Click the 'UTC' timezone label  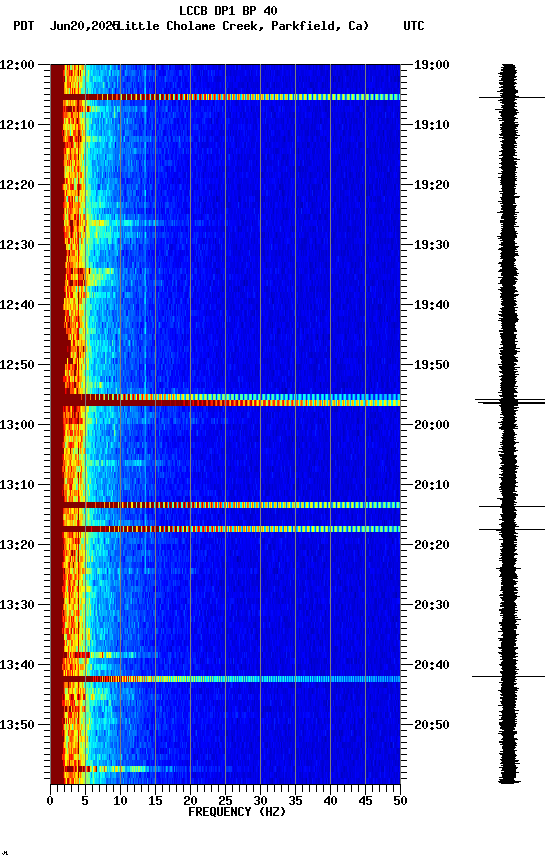point(414,26)
